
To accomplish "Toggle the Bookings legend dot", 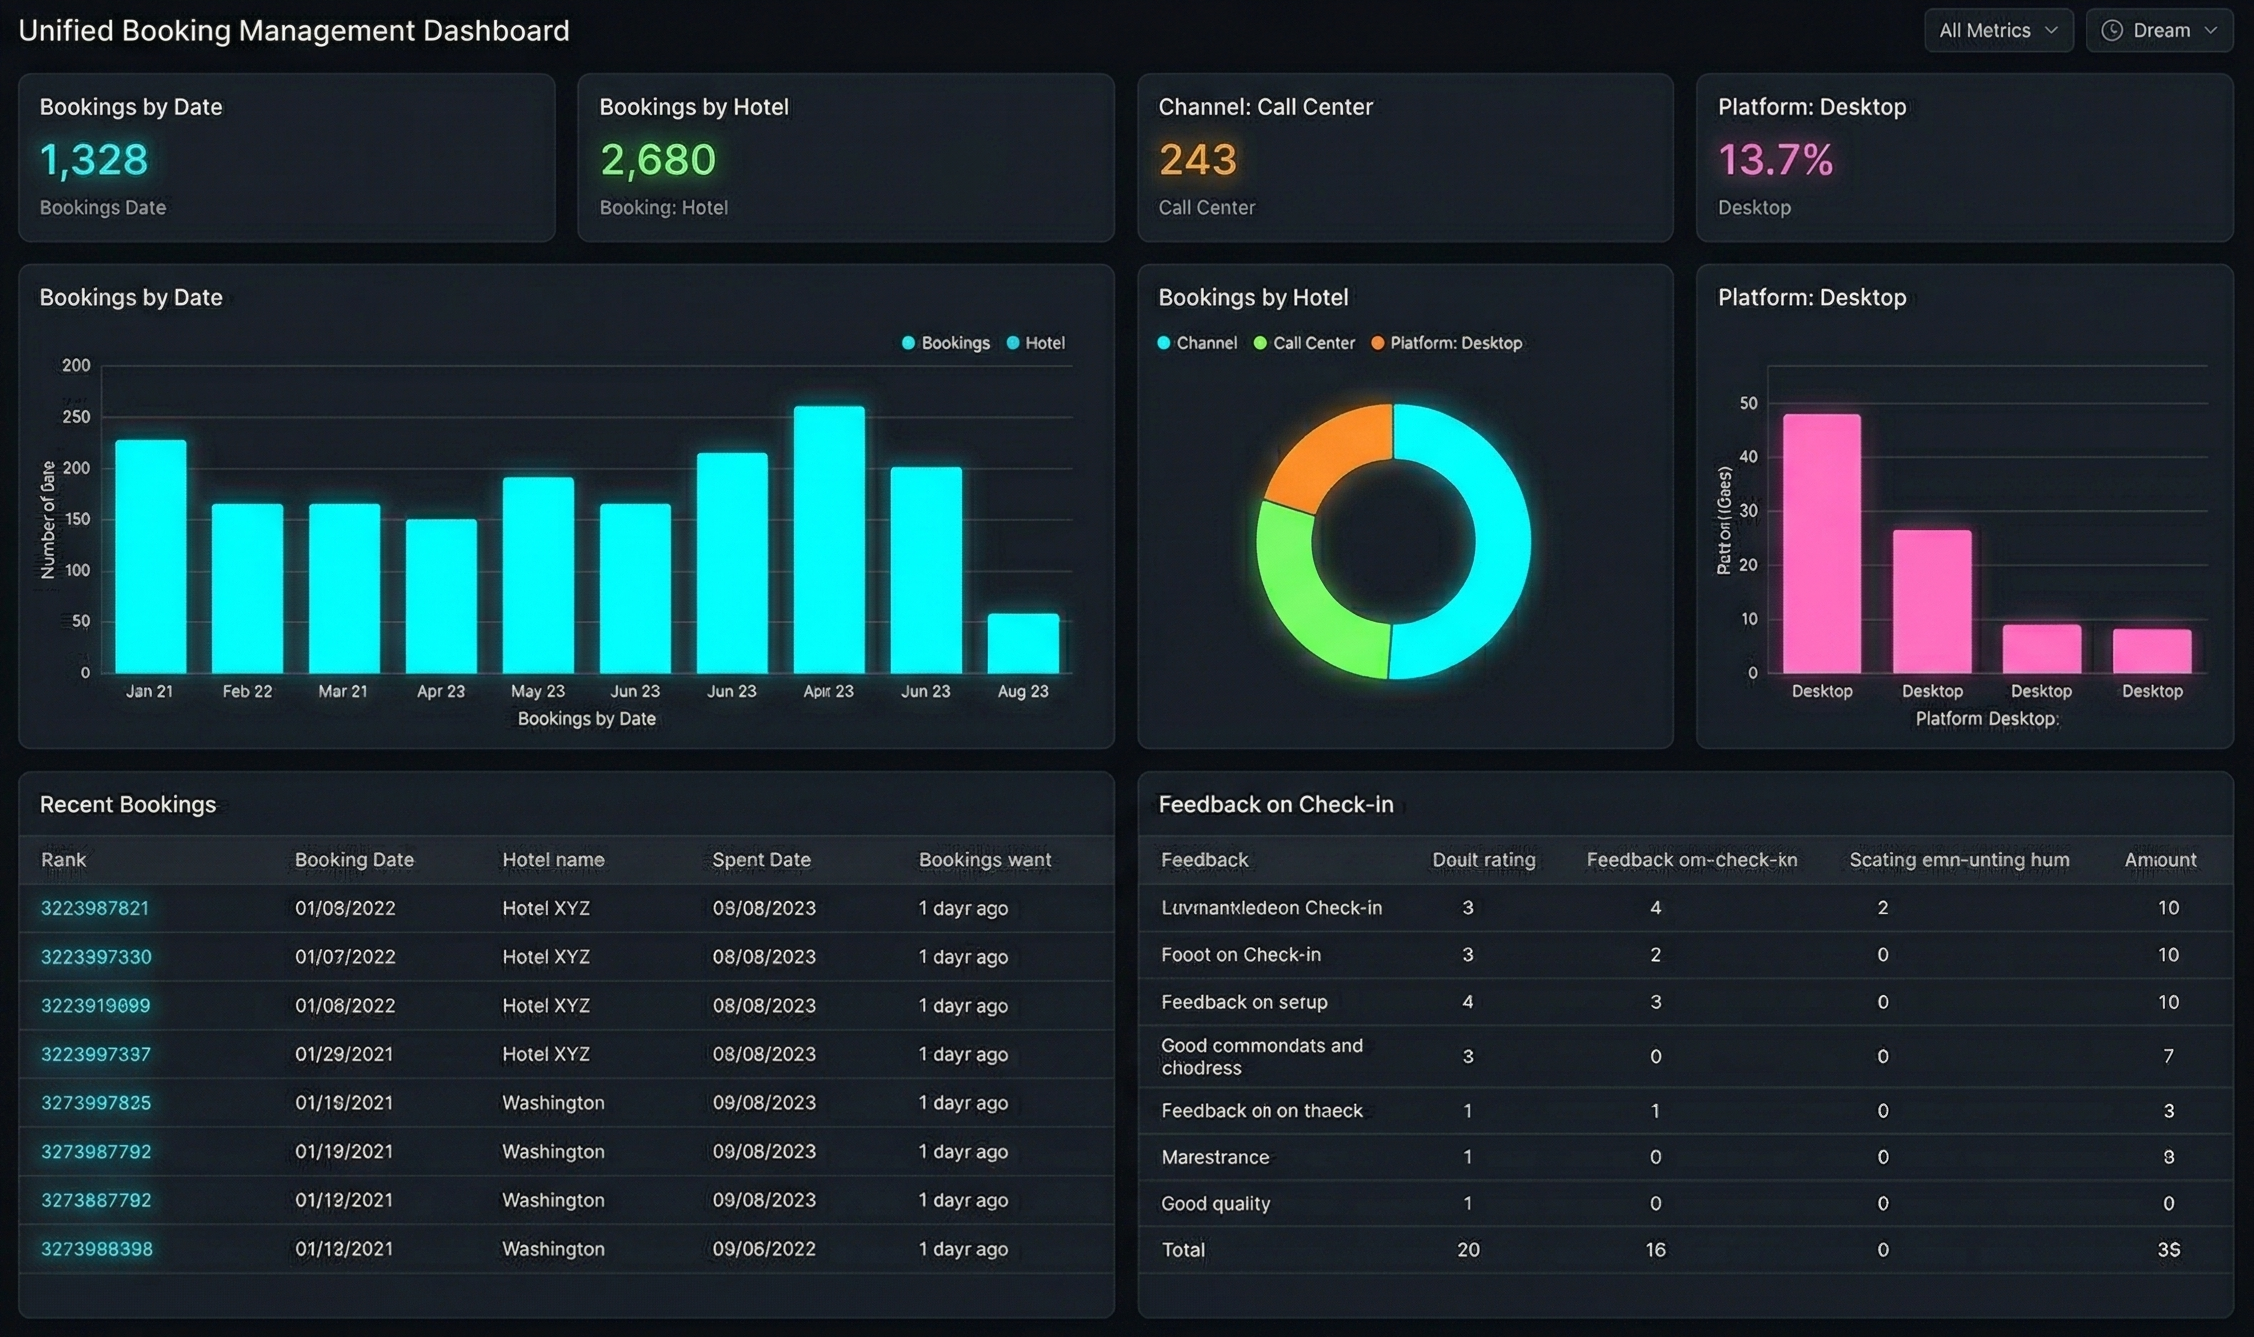I will click(x=908, y=343).
